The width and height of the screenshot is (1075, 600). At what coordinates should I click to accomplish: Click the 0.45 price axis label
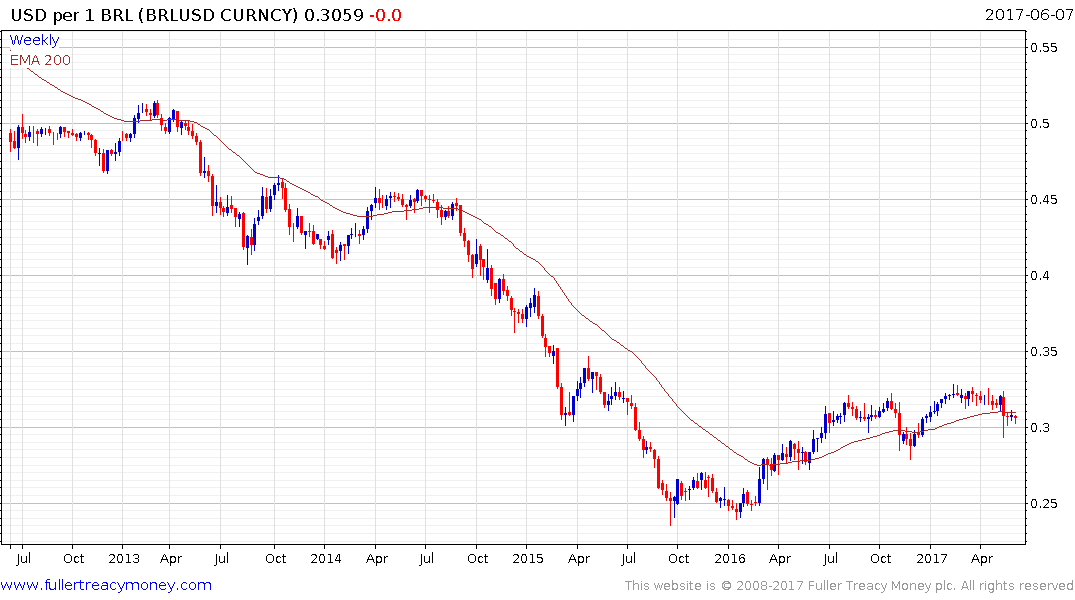pyautogui.click(x=1044, y=200)
